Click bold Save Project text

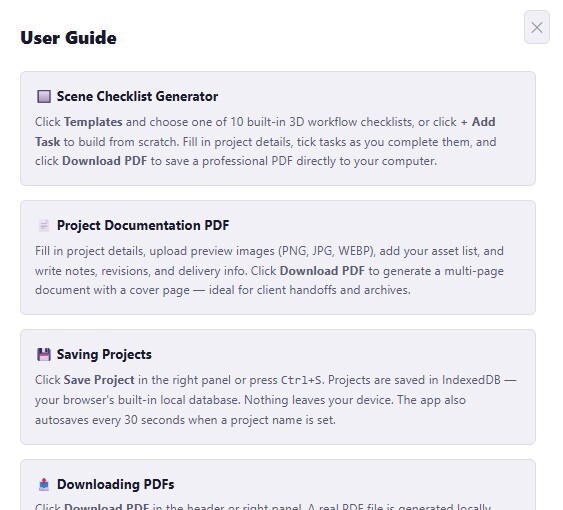(x=99, y=380)
